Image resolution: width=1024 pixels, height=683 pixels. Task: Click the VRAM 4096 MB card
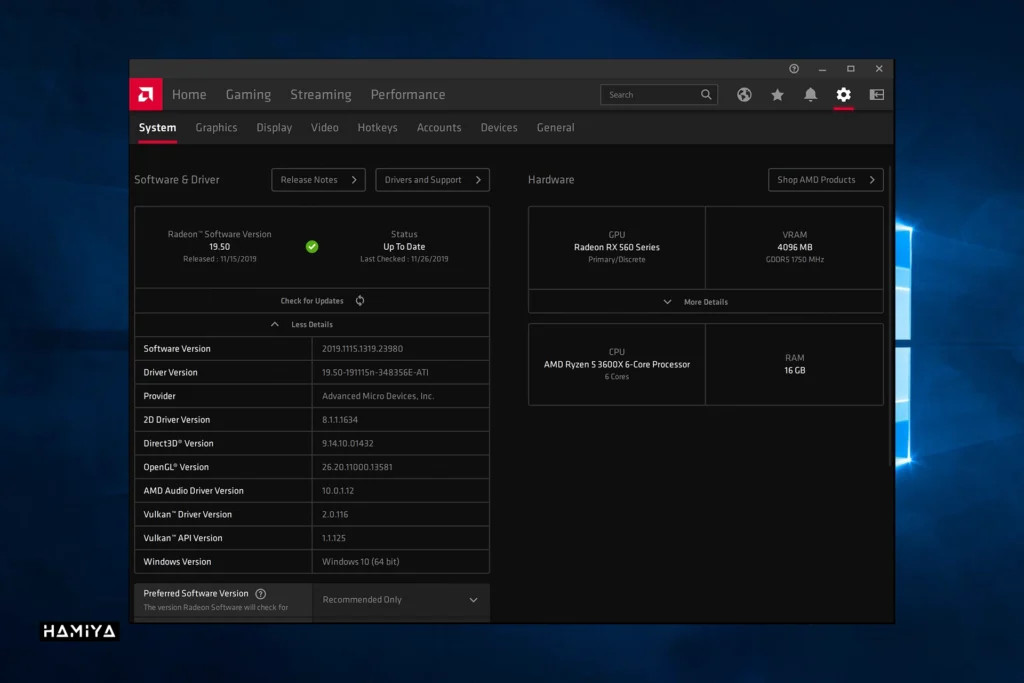(x=795, y=247)
